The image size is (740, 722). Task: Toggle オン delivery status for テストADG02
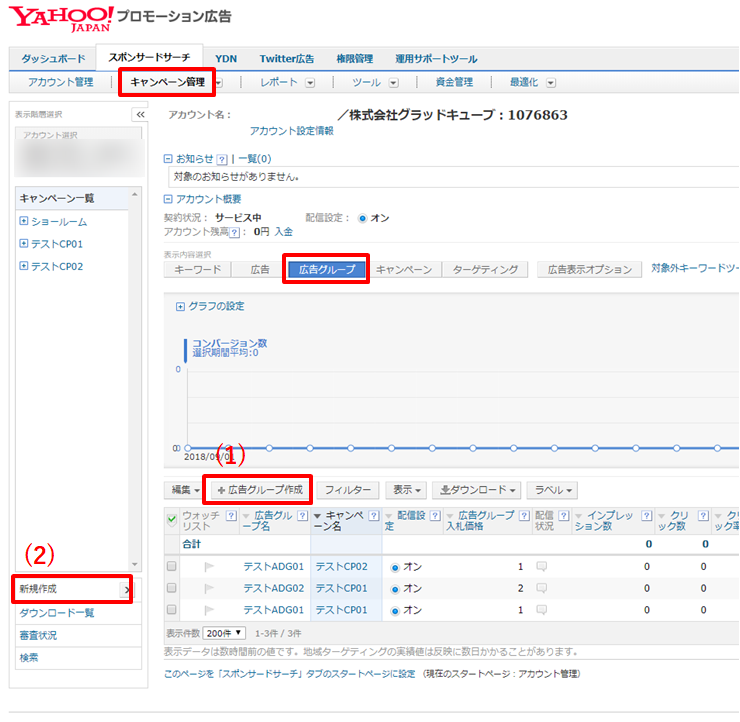395,589
